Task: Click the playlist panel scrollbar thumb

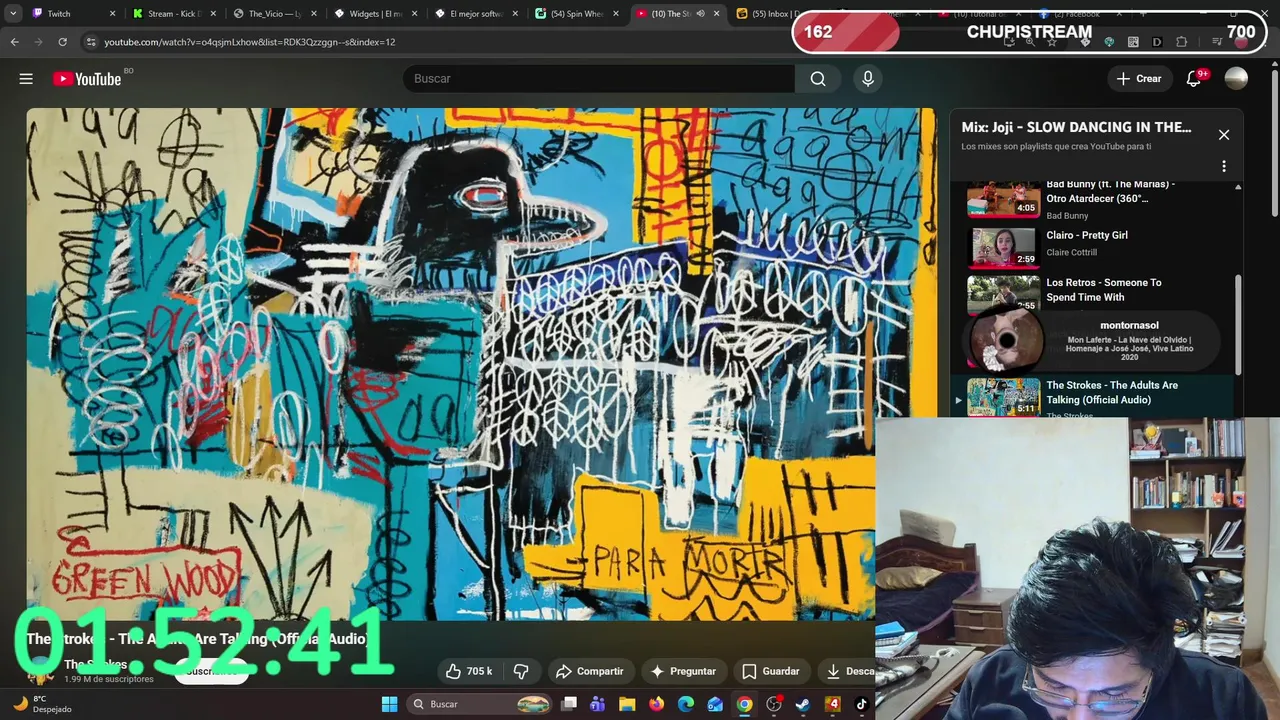Action: point(1238,325)
